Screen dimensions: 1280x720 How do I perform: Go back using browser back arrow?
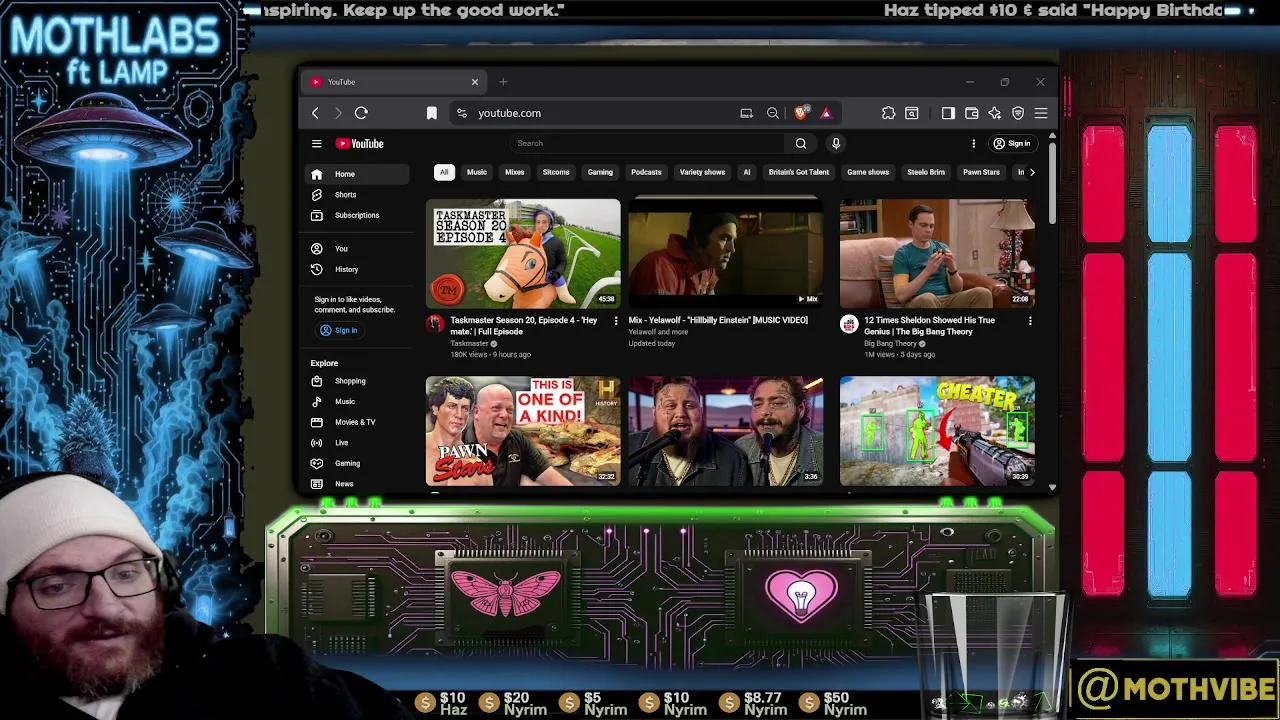[315, 113]
